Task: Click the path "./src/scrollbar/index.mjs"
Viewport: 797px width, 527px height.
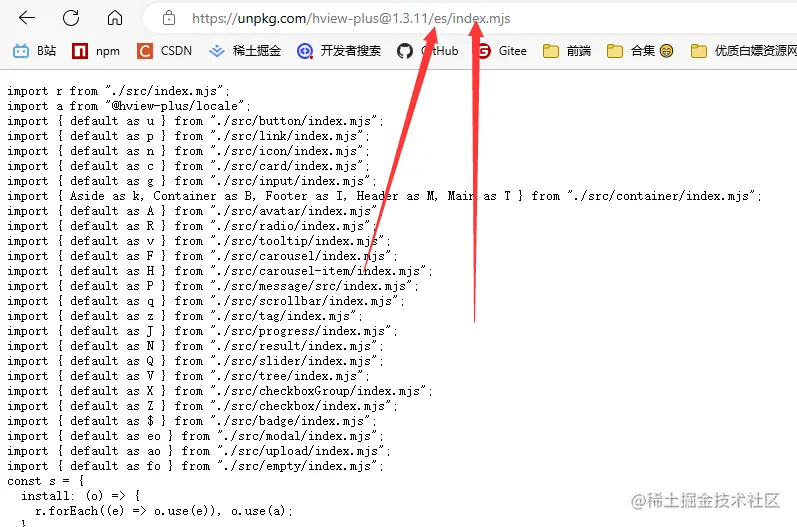Action: (x=304, y=301)
